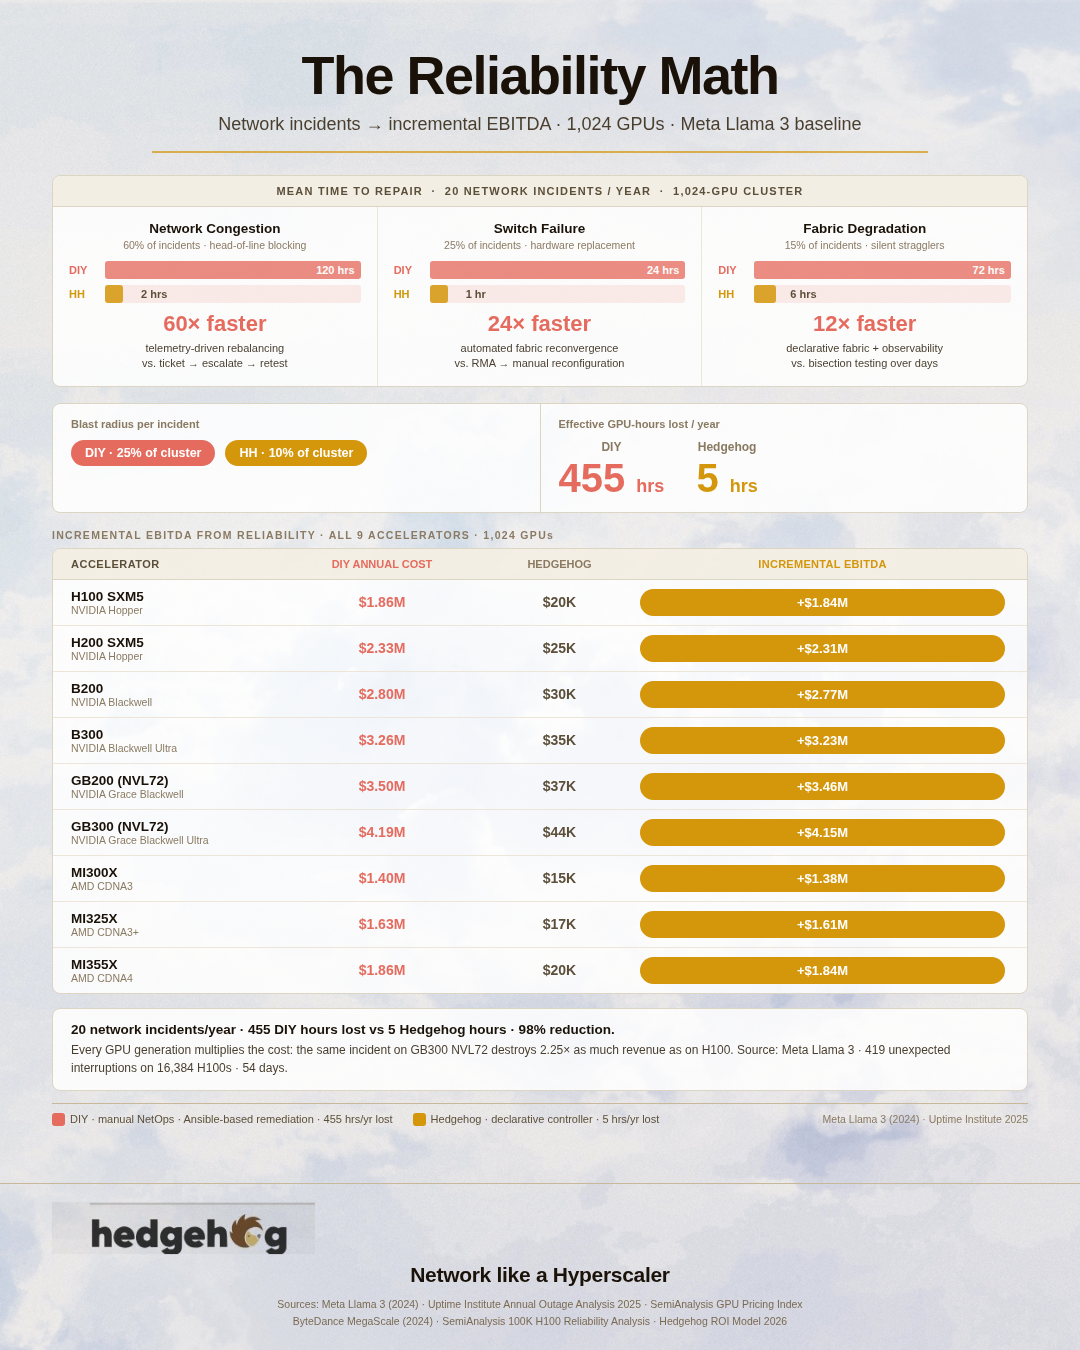The width and height of the screenshot is (1080, 1350).
Task: Click the +$2.77M EBITDA bar
Action: click(822, 695)
